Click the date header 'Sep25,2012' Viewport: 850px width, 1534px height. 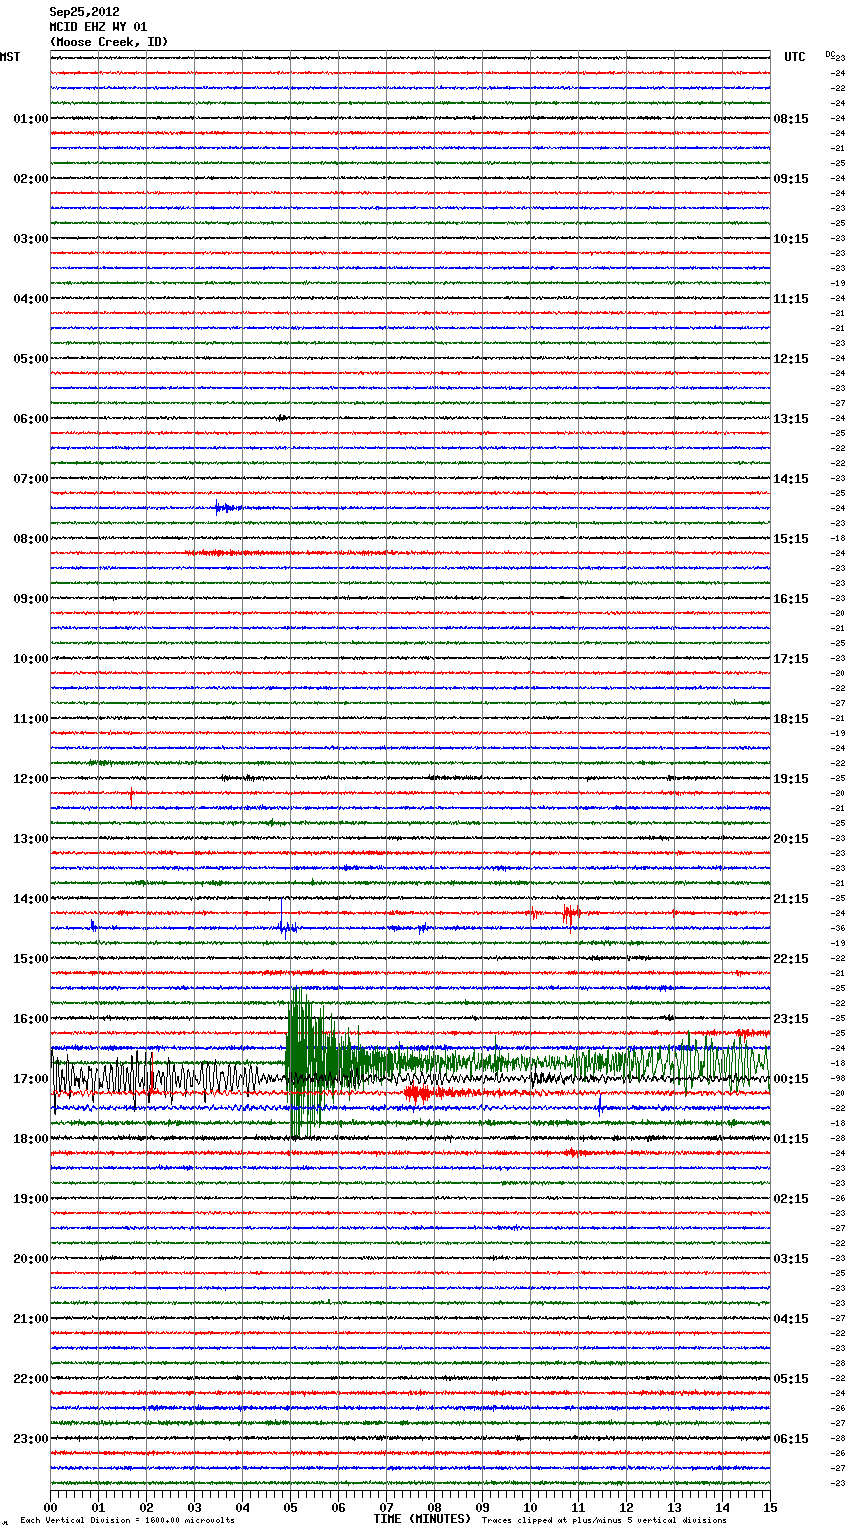[x=84, y=12]
